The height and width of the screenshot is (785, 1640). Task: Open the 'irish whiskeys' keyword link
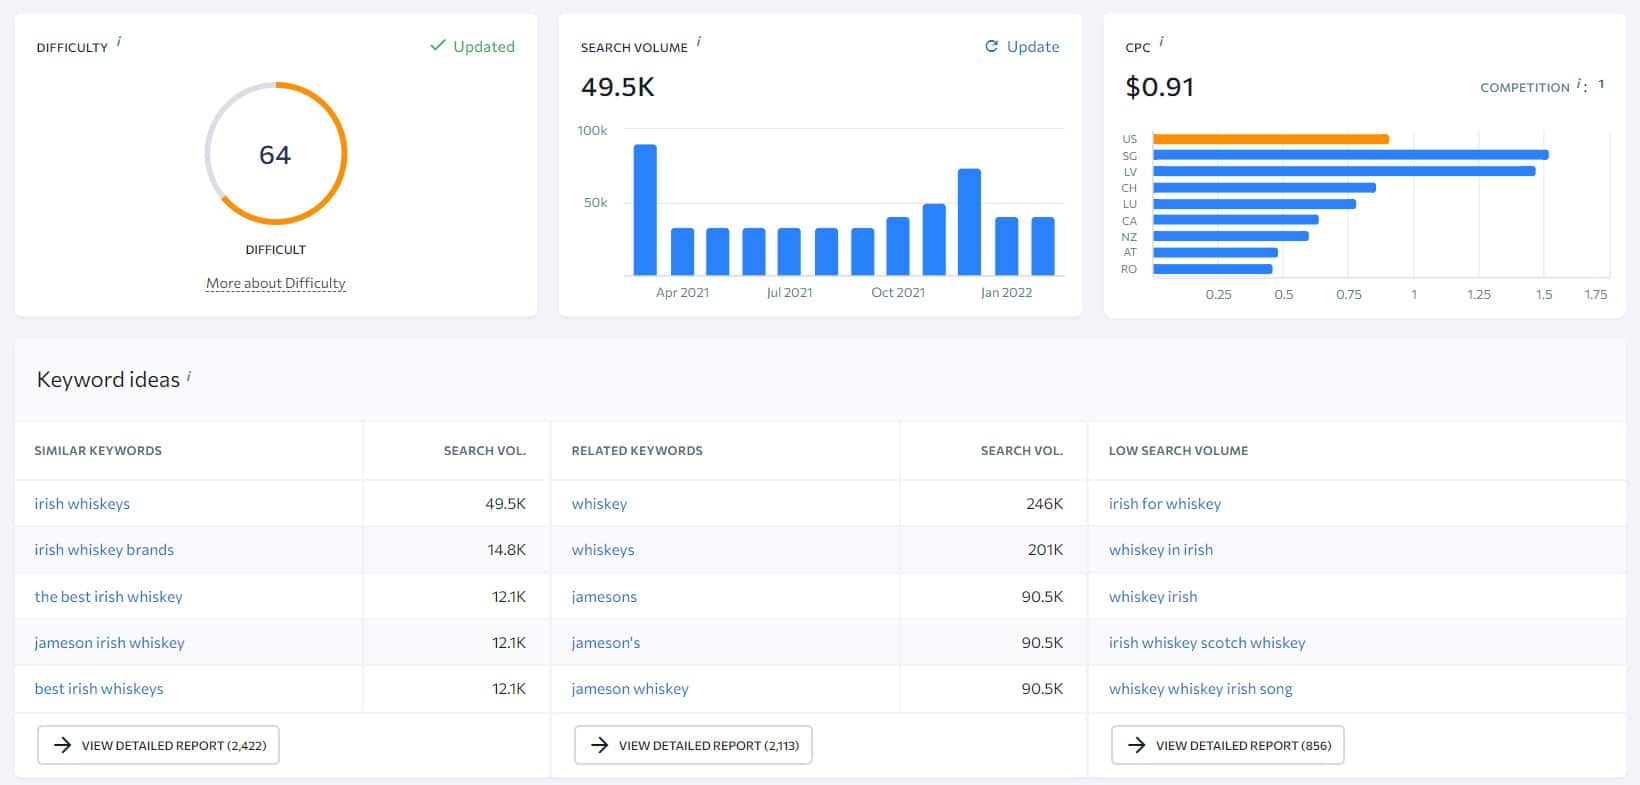(82, 503)
